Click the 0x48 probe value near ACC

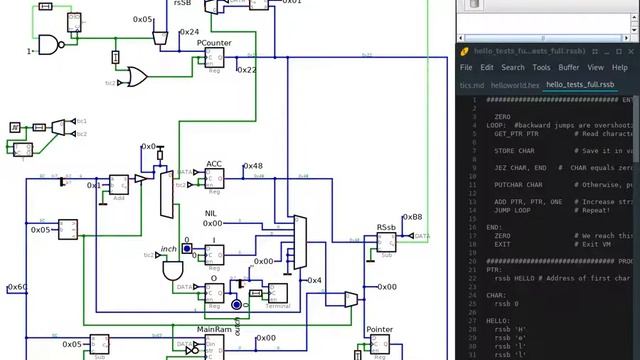(253, 166)
